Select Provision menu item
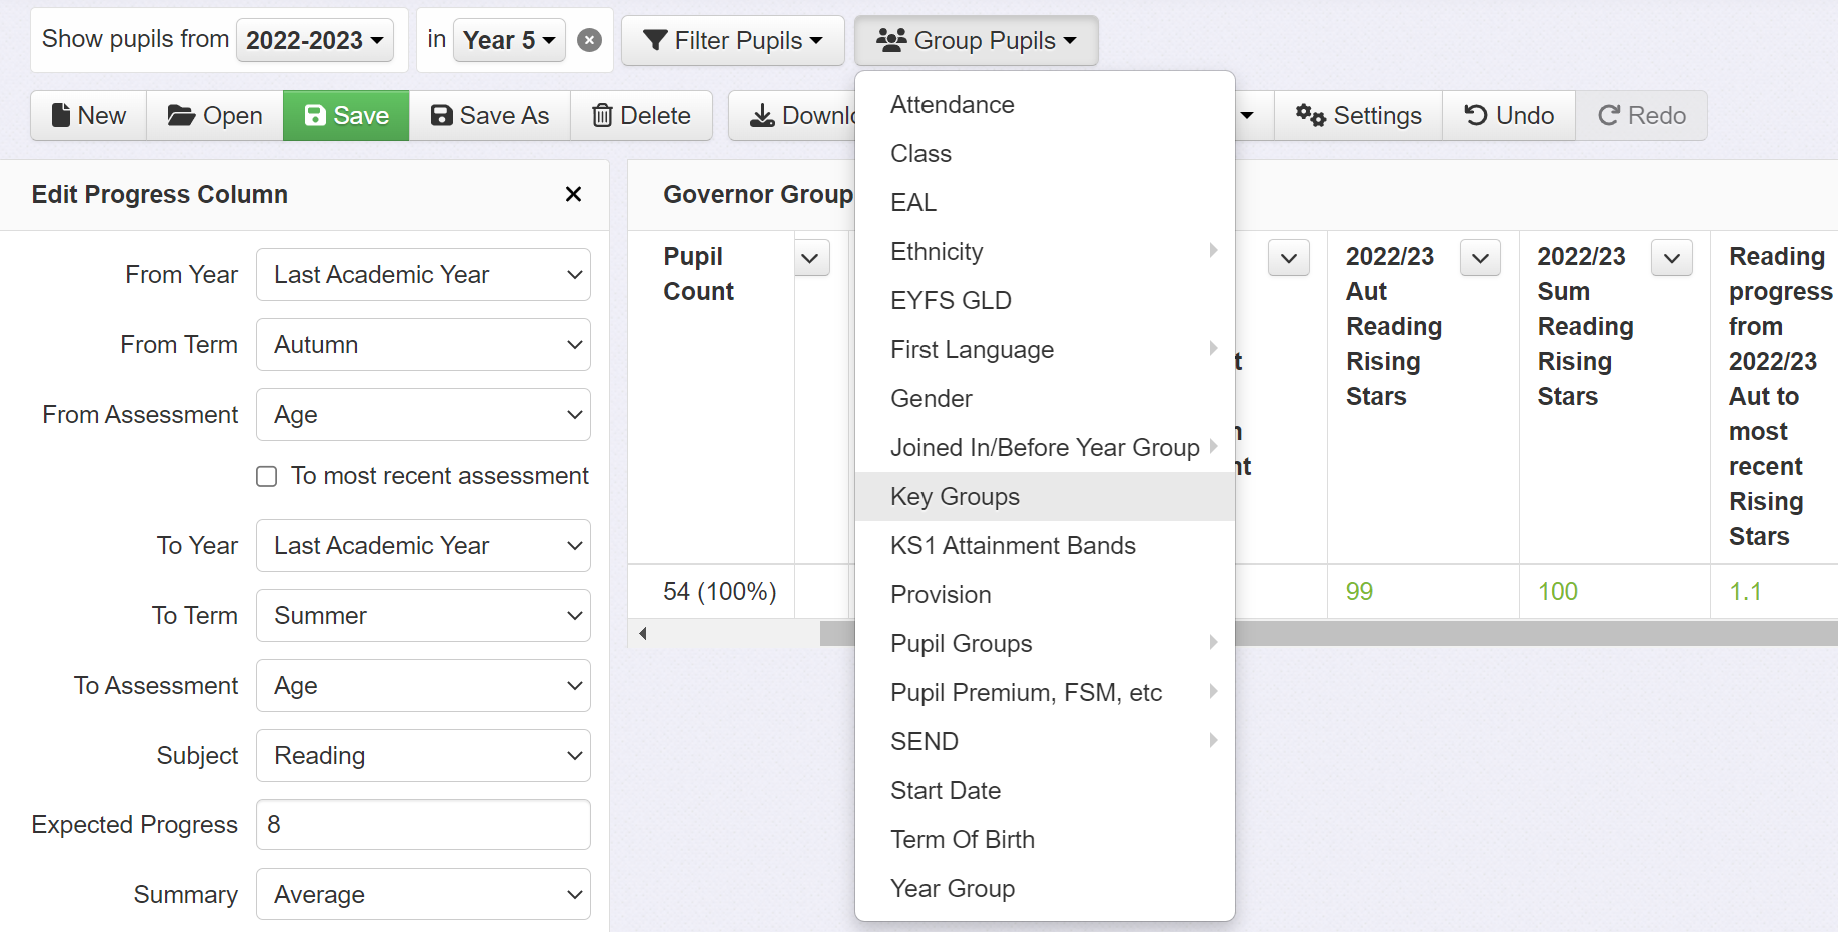 point(1045,595)
